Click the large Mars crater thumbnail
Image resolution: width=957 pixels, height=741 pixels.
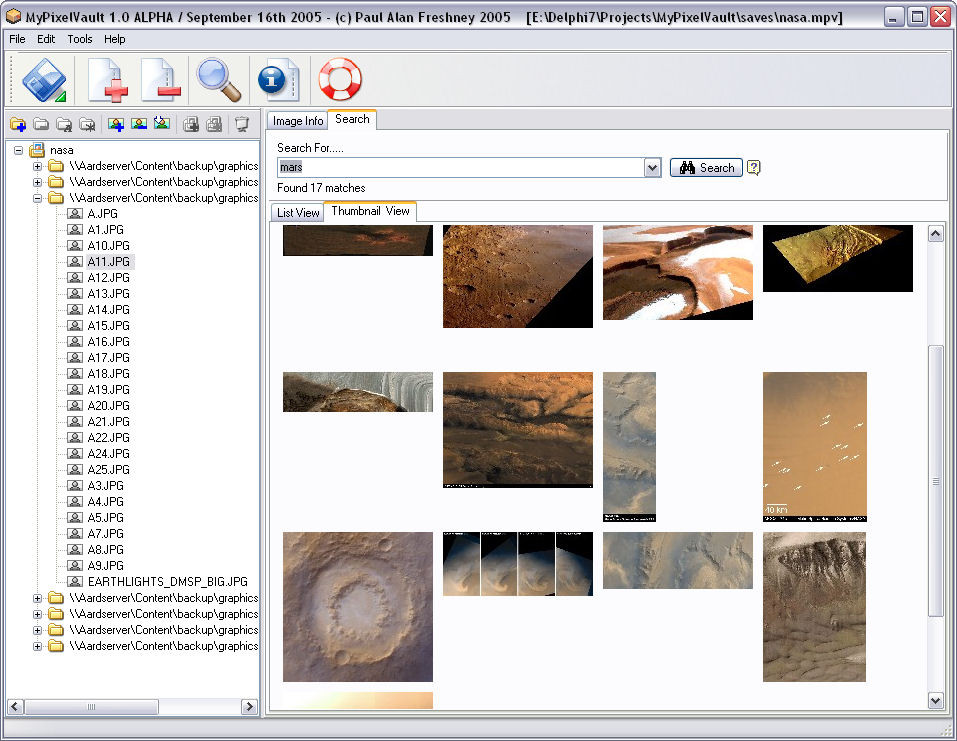pos(357,606)
